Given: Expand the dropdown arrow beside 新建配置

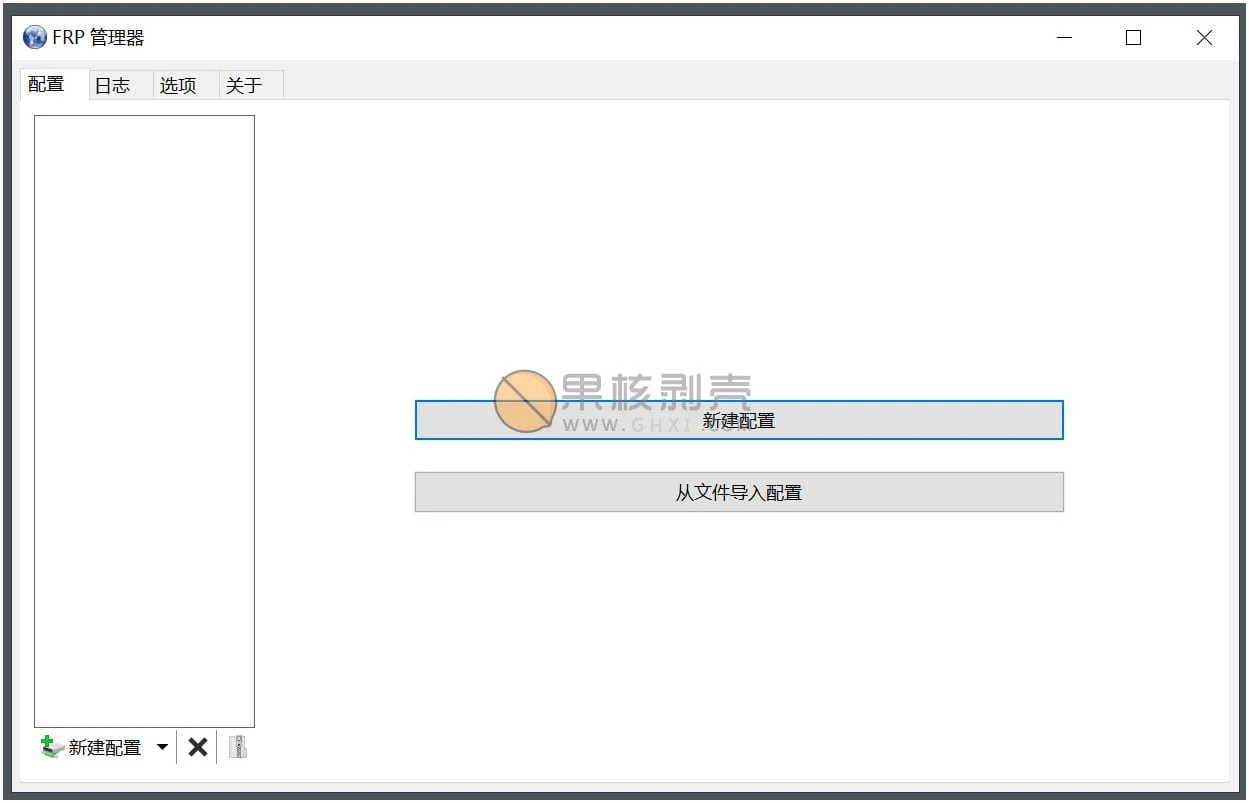Looking at the screenshot, I should [162, 747].
